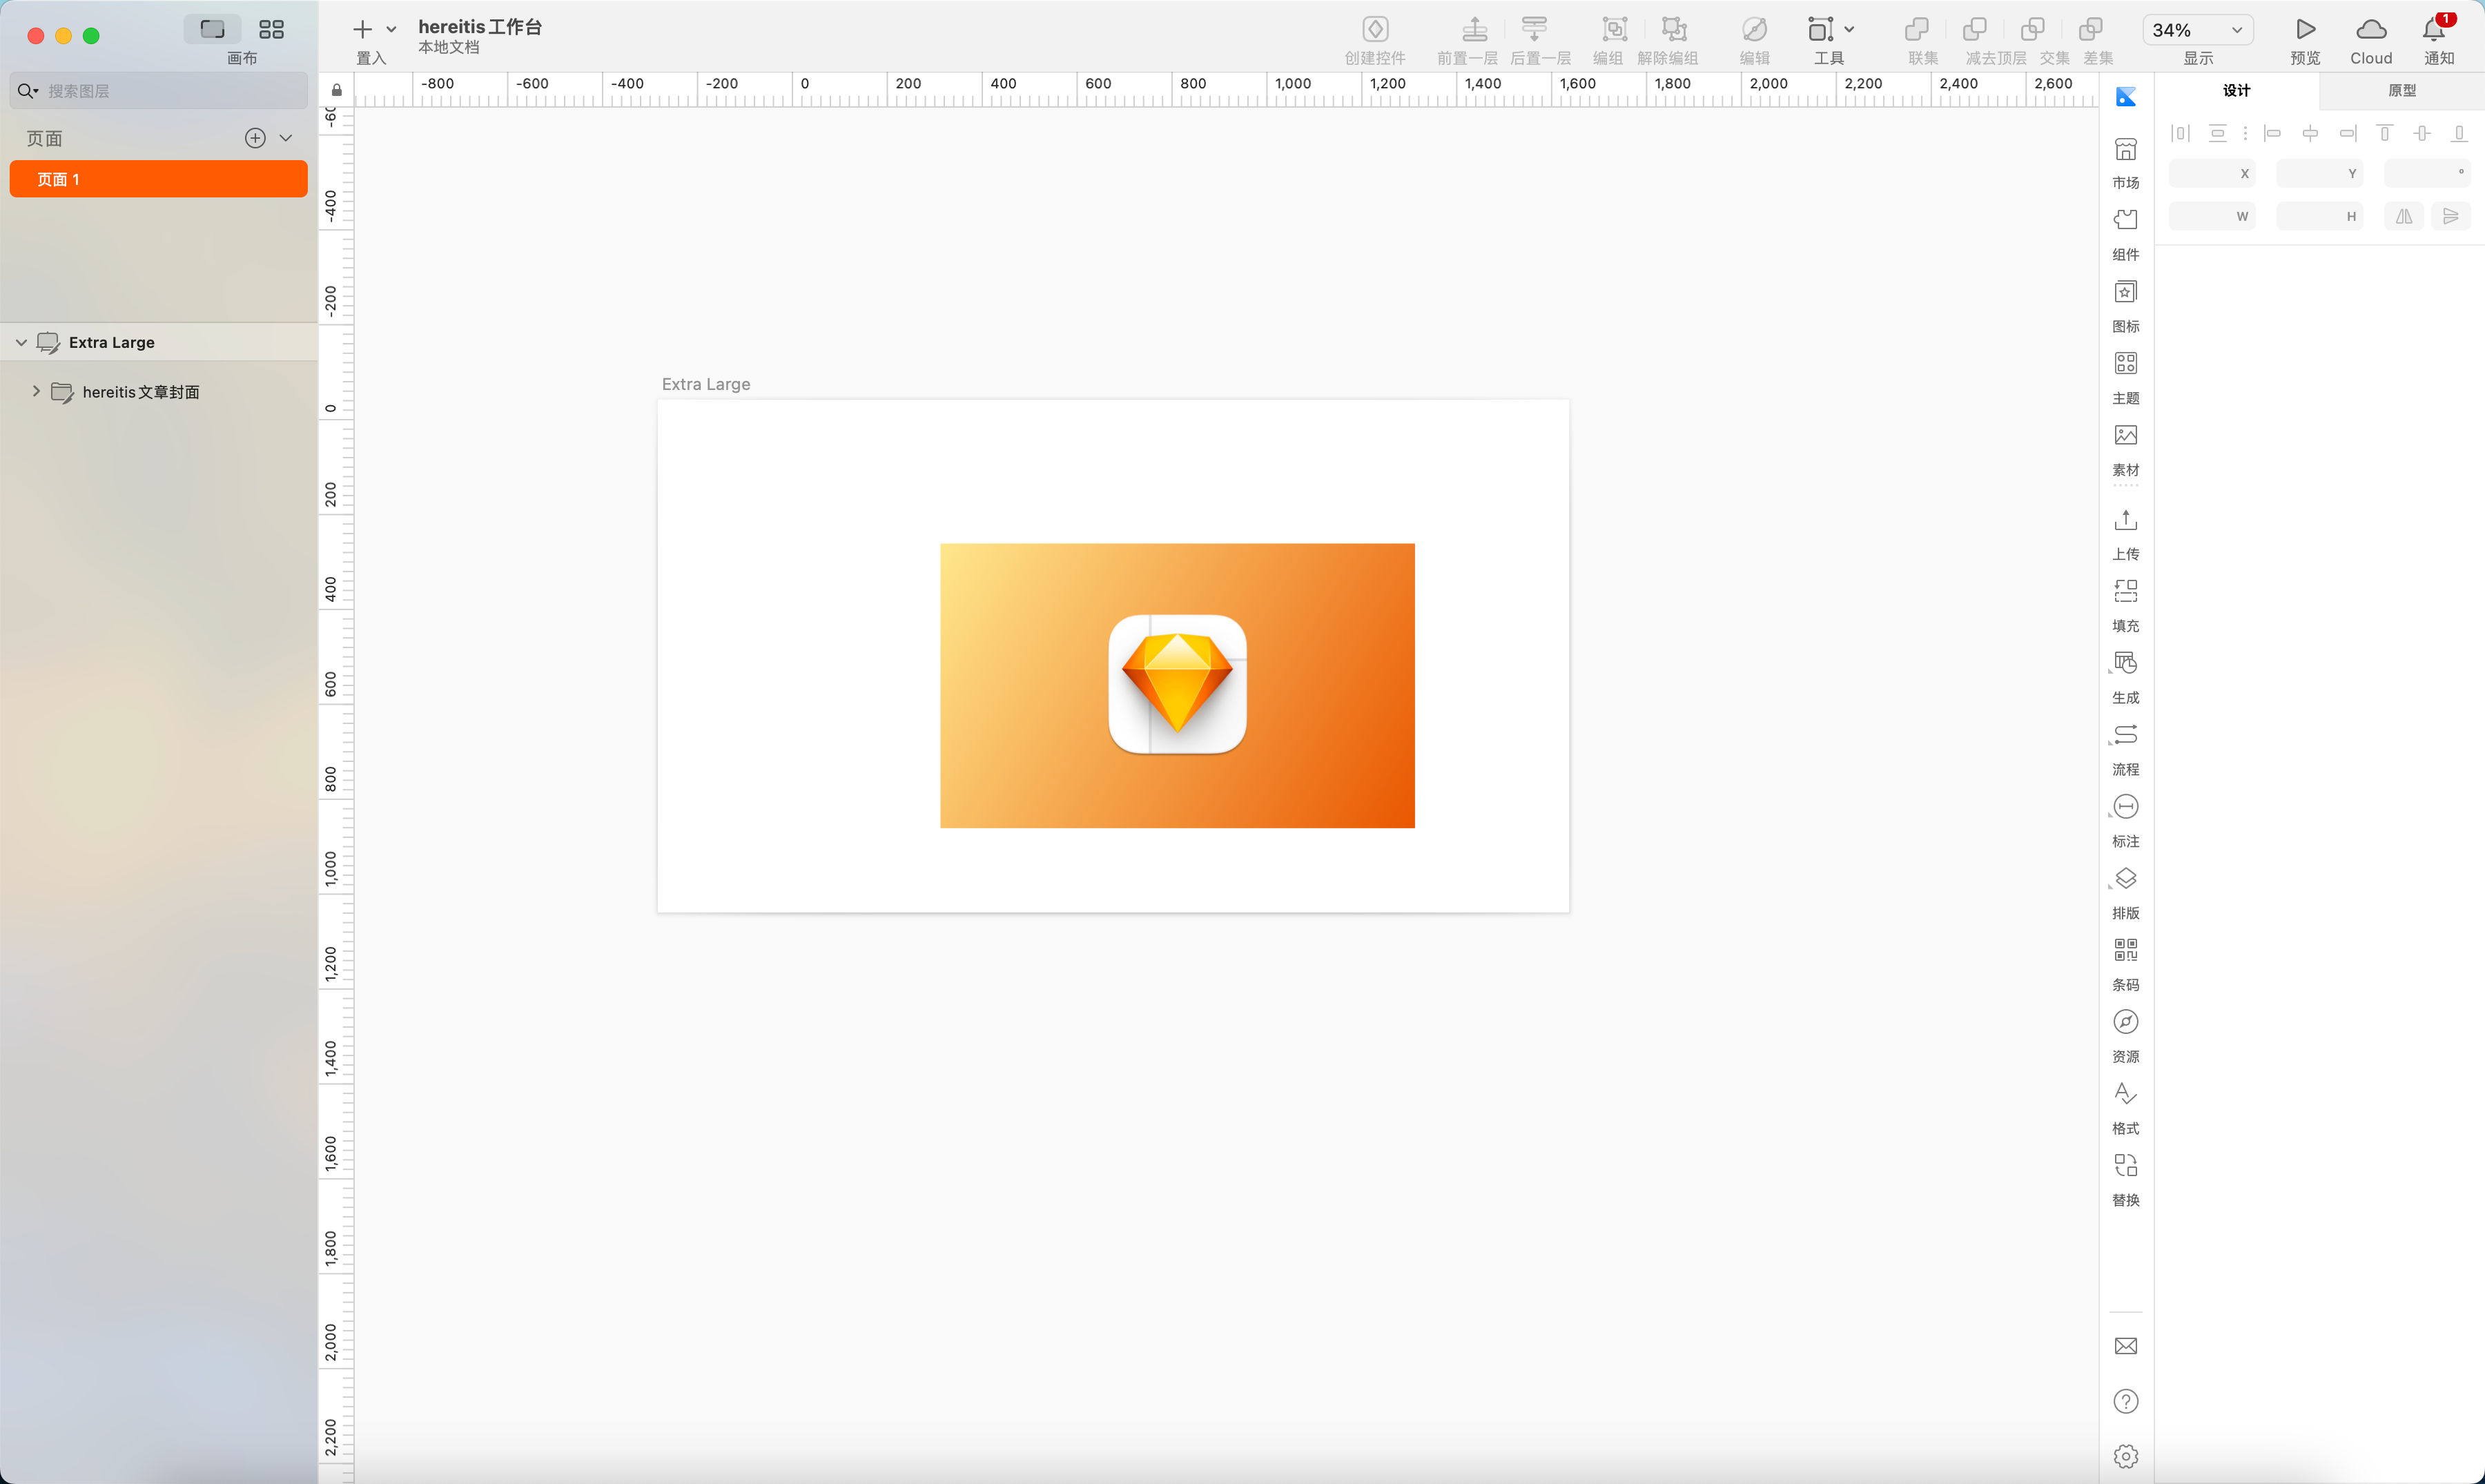Click the 替换 replace icon
Screen dimensions: 2485x1484
[x=2125, y=1165]
